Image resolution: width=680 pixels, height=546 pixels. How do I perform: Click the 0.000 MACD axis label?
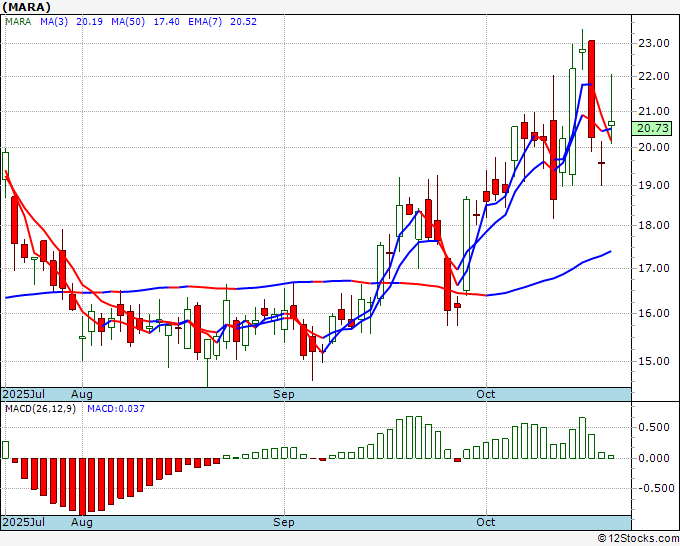654,458
